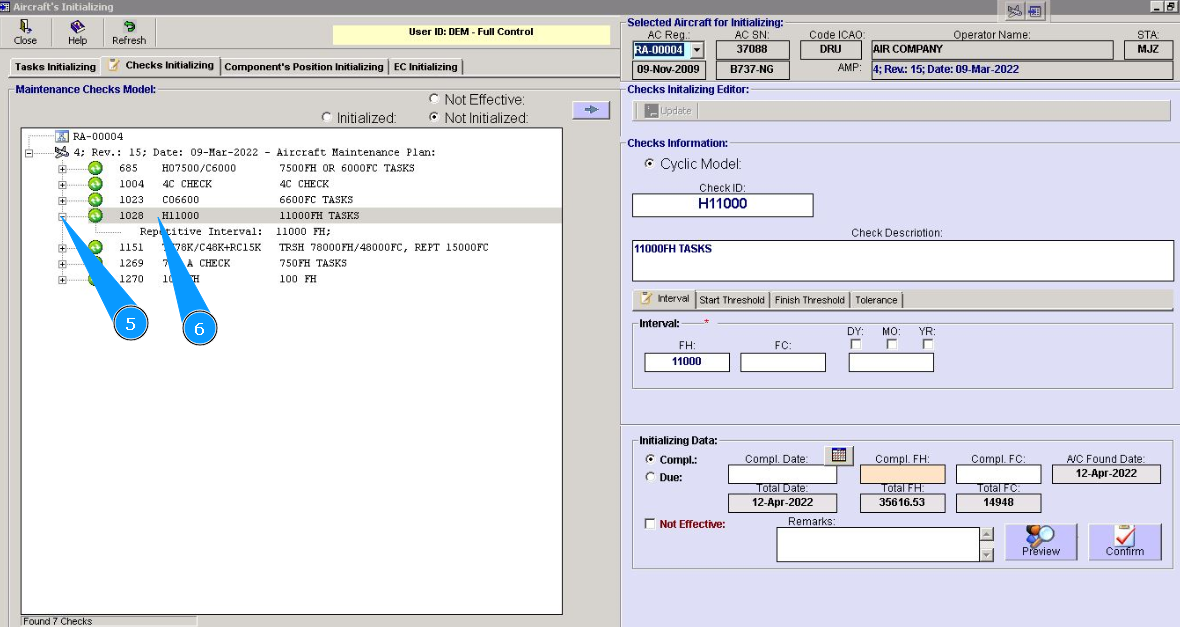Enable the Not Effective checkbox
Screen dimensions: 1180x633
(651, 524)
